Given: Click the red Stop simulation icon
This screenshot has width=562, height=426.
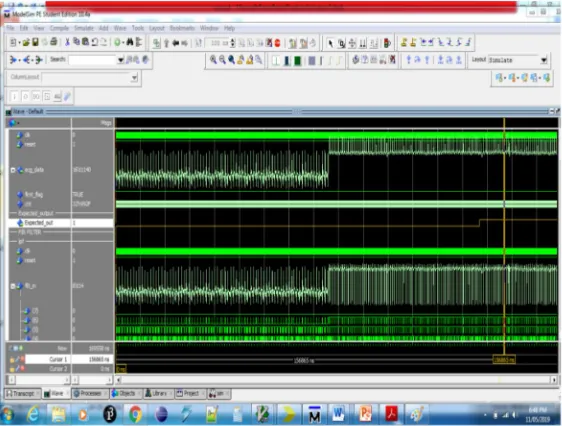Looking at the screenshot, I should pos(277,43).
